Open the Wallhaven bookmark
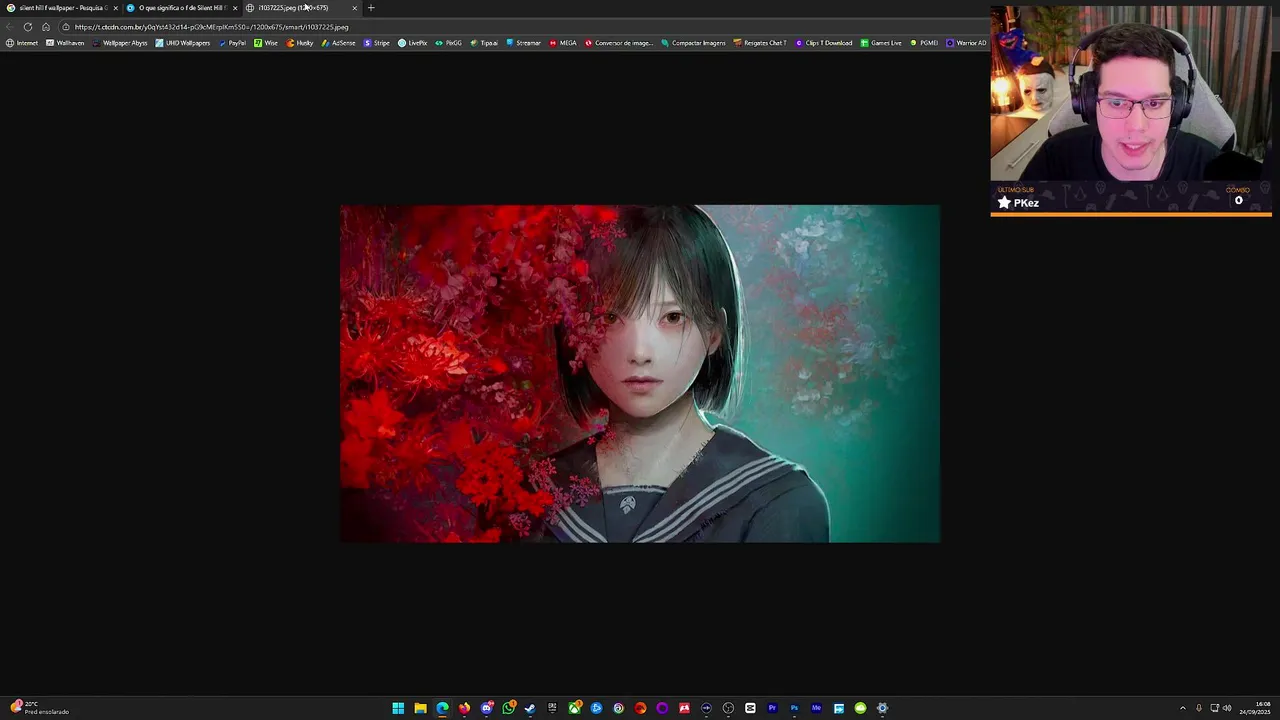This screenshot has width=1280, height=720. [65, 43]
